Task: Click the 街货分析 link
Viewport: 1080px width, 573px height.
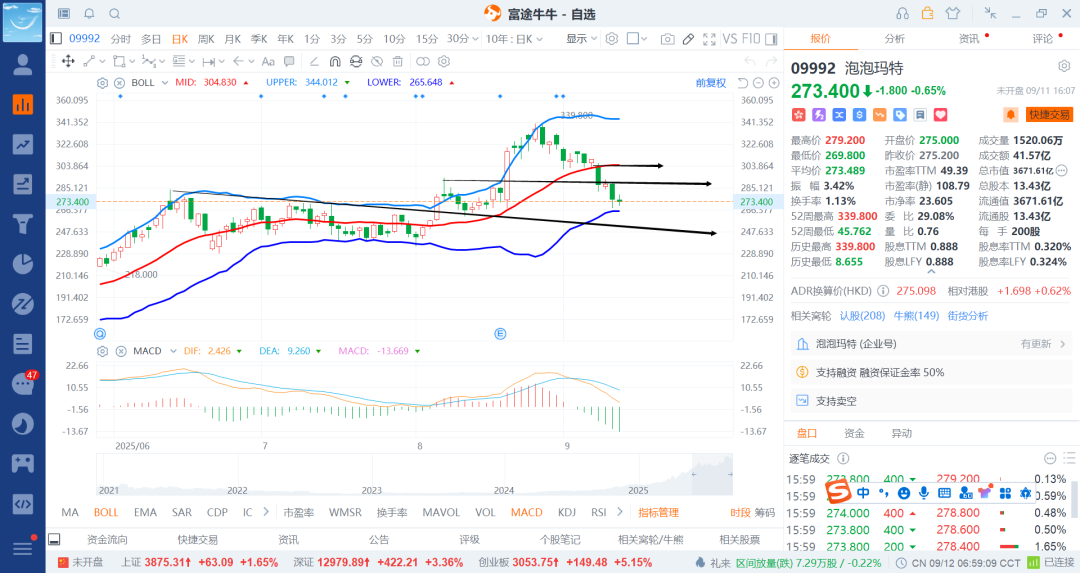Action: pos(968,315)
